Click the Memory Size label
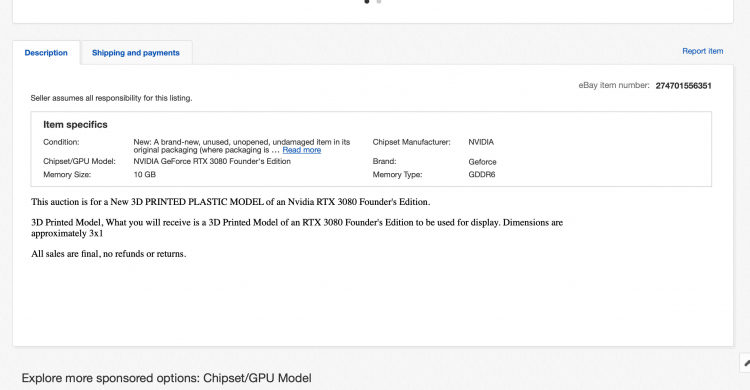The image size is (750, 390). pyautogui.click(x=67, y=175)
